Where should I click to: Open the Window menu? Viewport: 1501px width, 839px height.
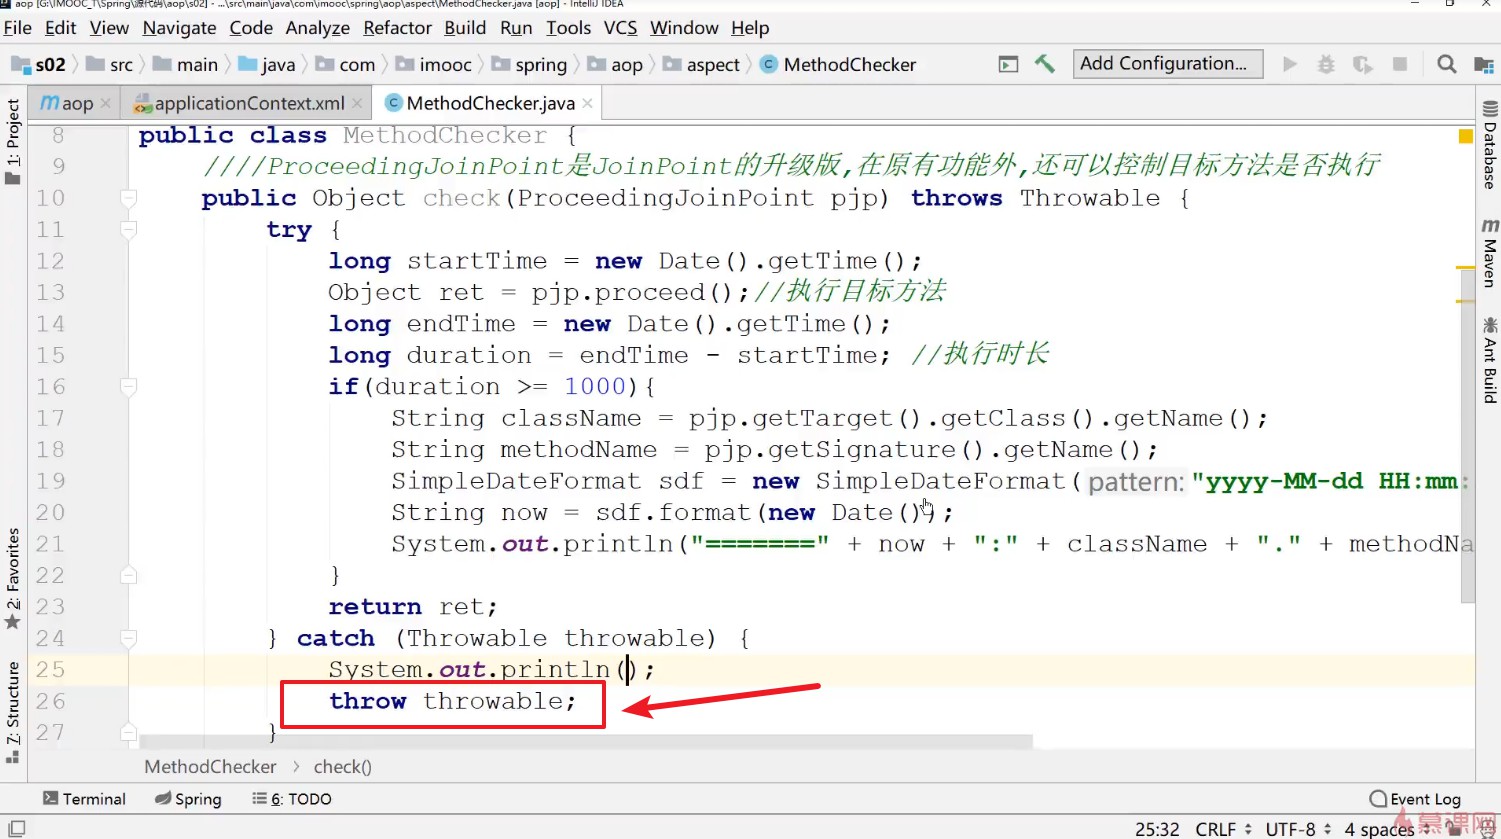(x=684, y=28)
